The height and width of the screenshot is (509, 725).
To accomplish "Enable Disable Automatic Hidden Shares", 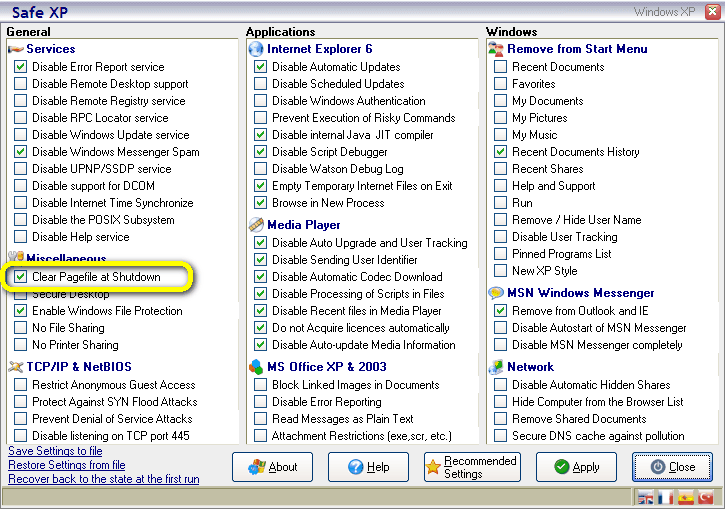I will coord(500,385).
